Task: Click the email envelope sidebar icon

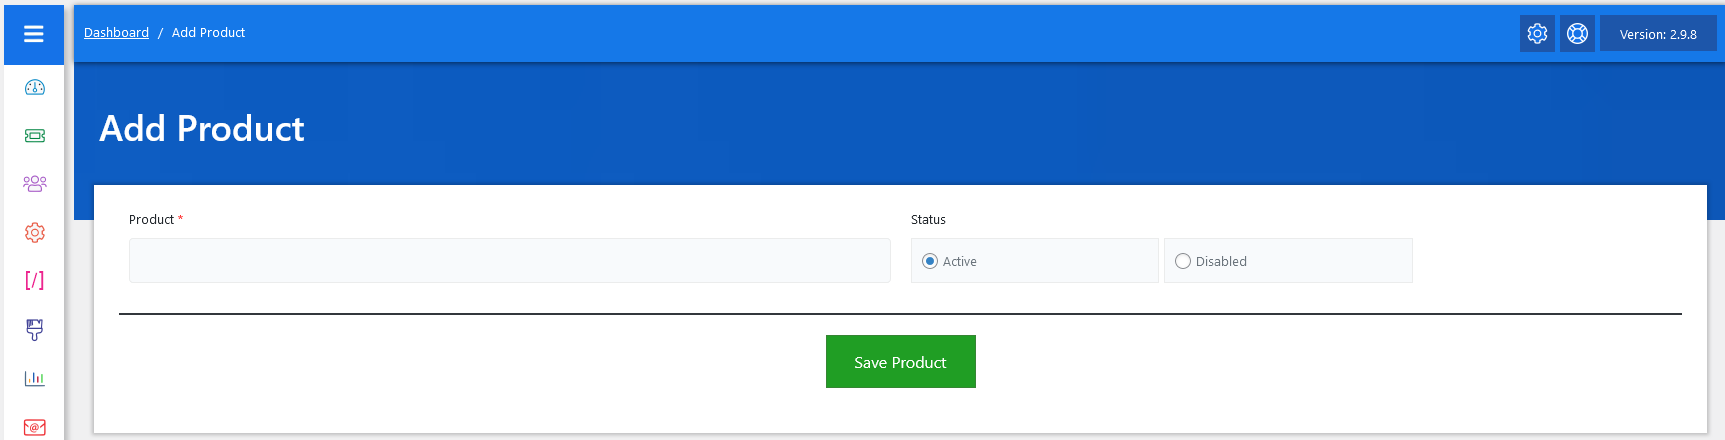Action: click(35, 427)
